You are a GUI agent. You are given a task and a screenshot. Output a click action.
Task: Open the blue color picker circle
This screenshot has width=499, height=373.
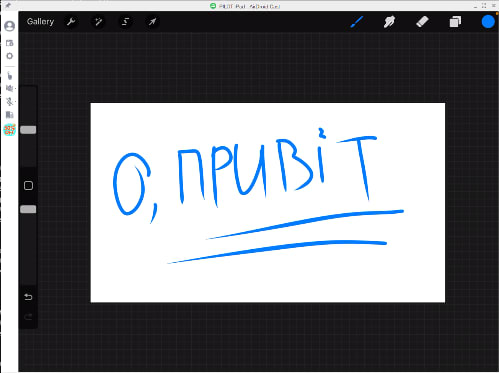488,22
